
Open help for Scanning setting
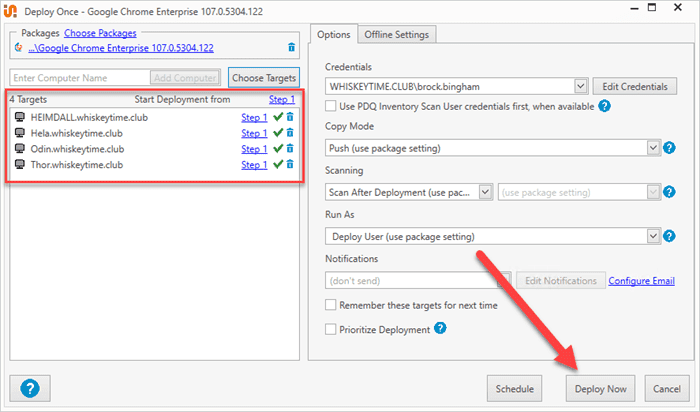(x=669, y=192)
